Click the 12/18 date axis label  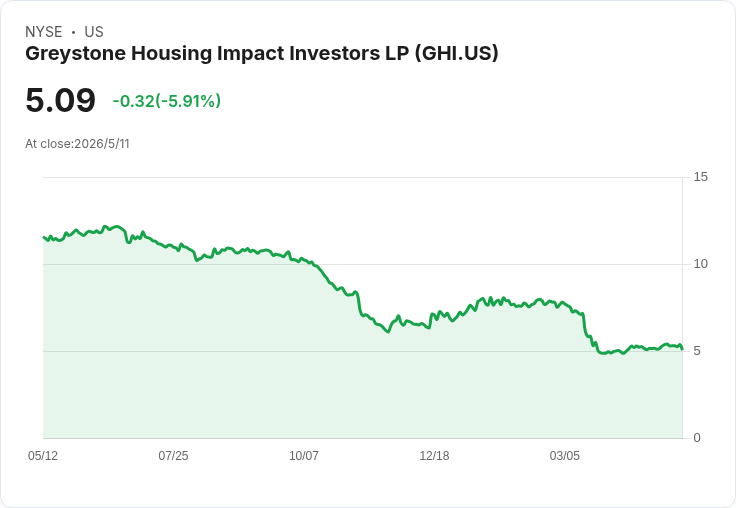point(434,455)
